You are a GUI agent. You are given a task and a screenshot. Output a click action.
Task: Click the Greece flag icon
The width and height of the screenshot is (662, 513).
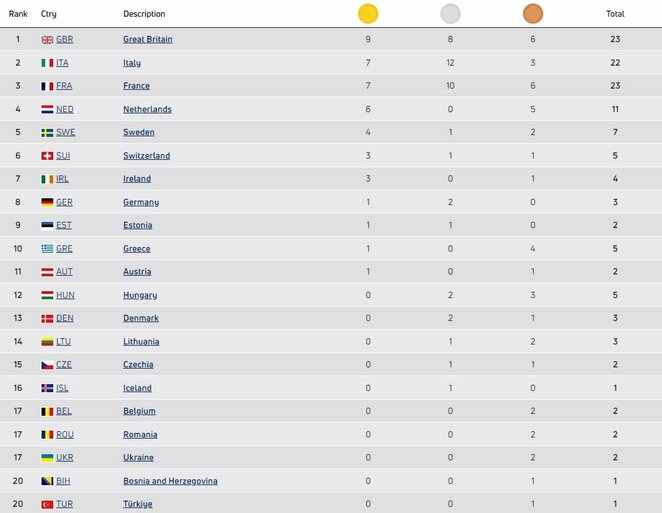point(47,249)
